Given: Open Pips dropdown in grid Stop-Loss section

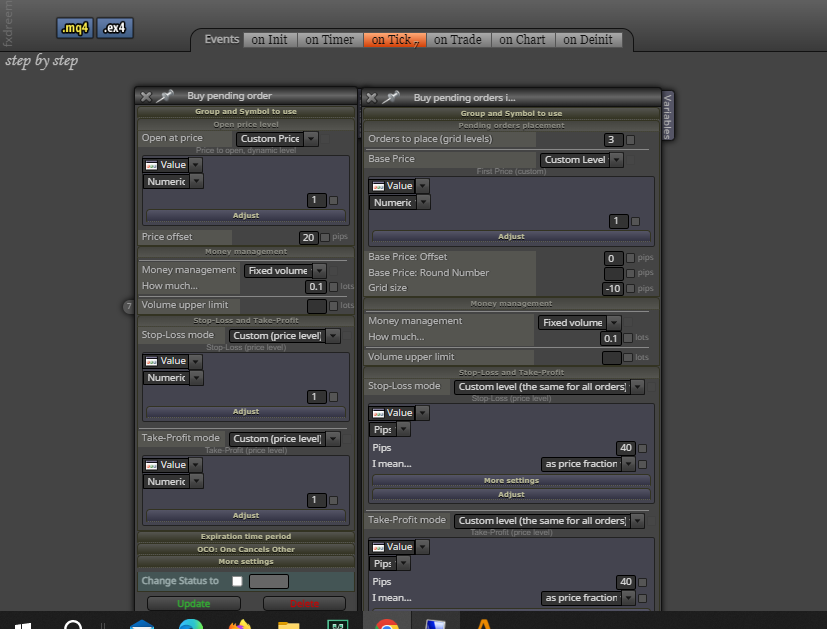Looking at the screenshot, I should [x=390, y=430].
